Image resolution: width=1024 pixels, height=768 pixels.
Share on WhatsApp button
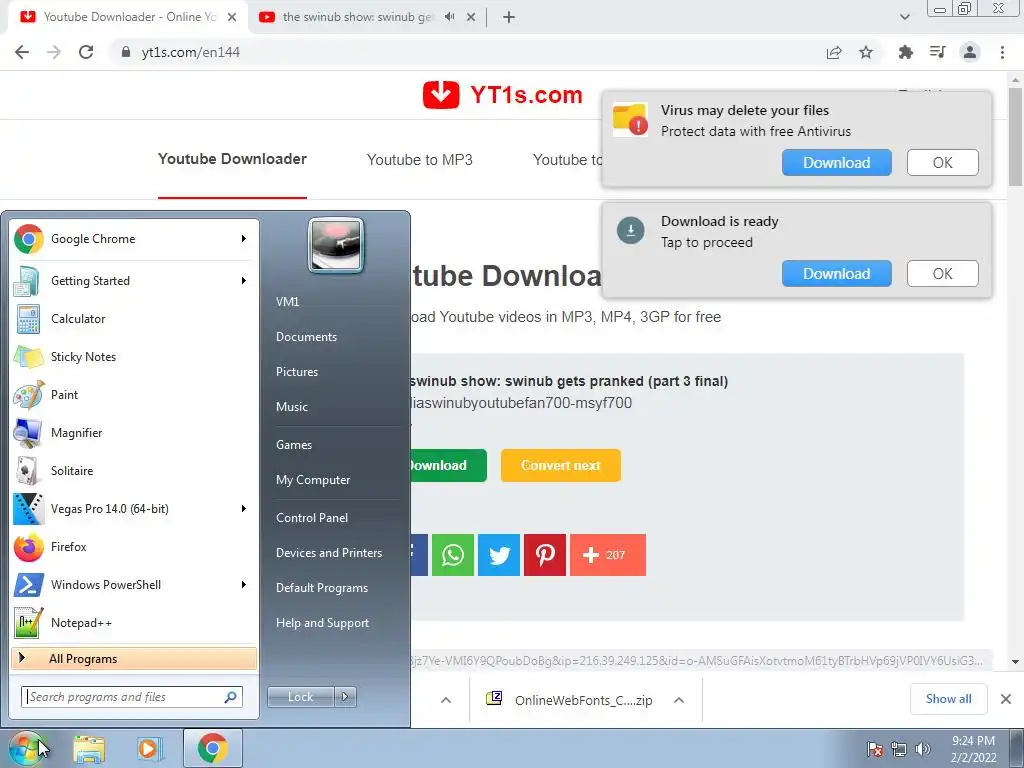[453, 555]
